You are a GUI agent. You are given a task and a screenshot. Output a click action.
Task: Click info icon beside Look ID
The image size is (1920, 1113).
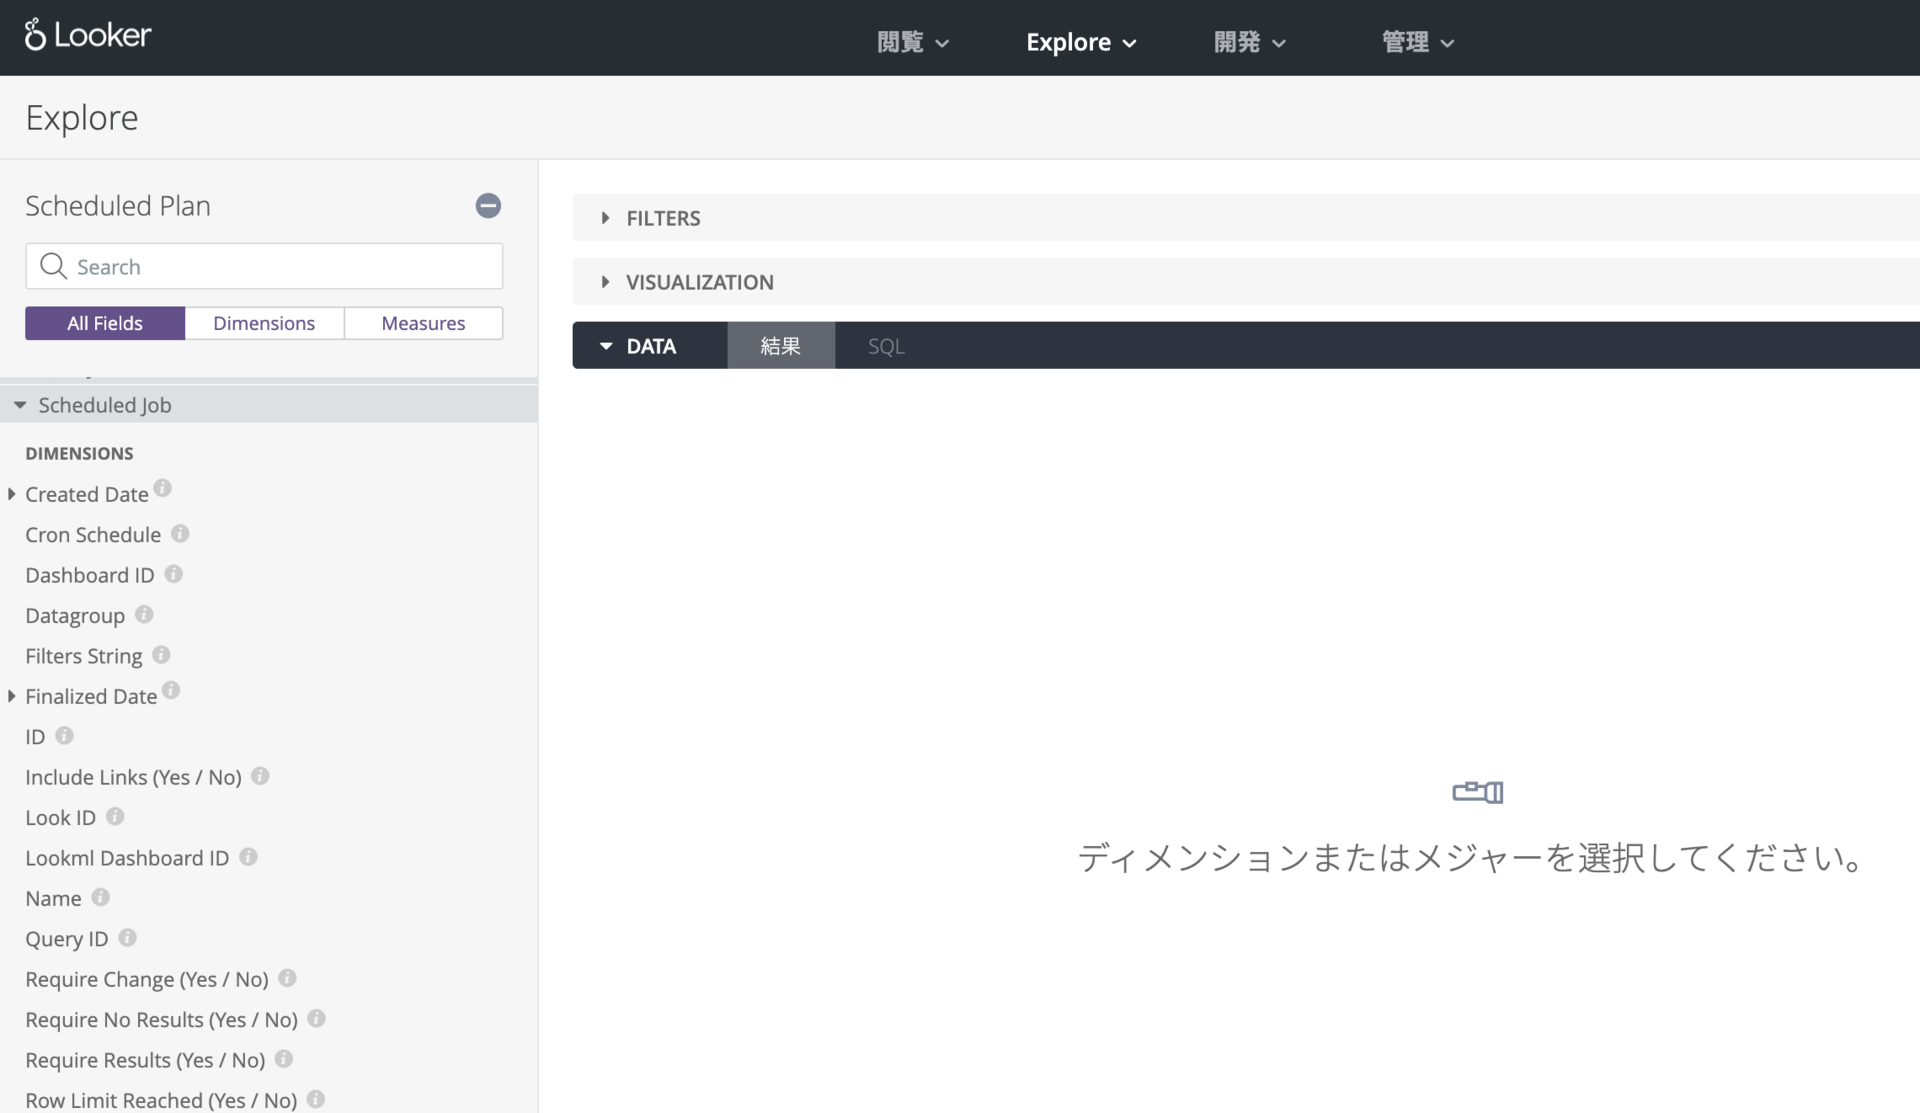pos(115,816)
